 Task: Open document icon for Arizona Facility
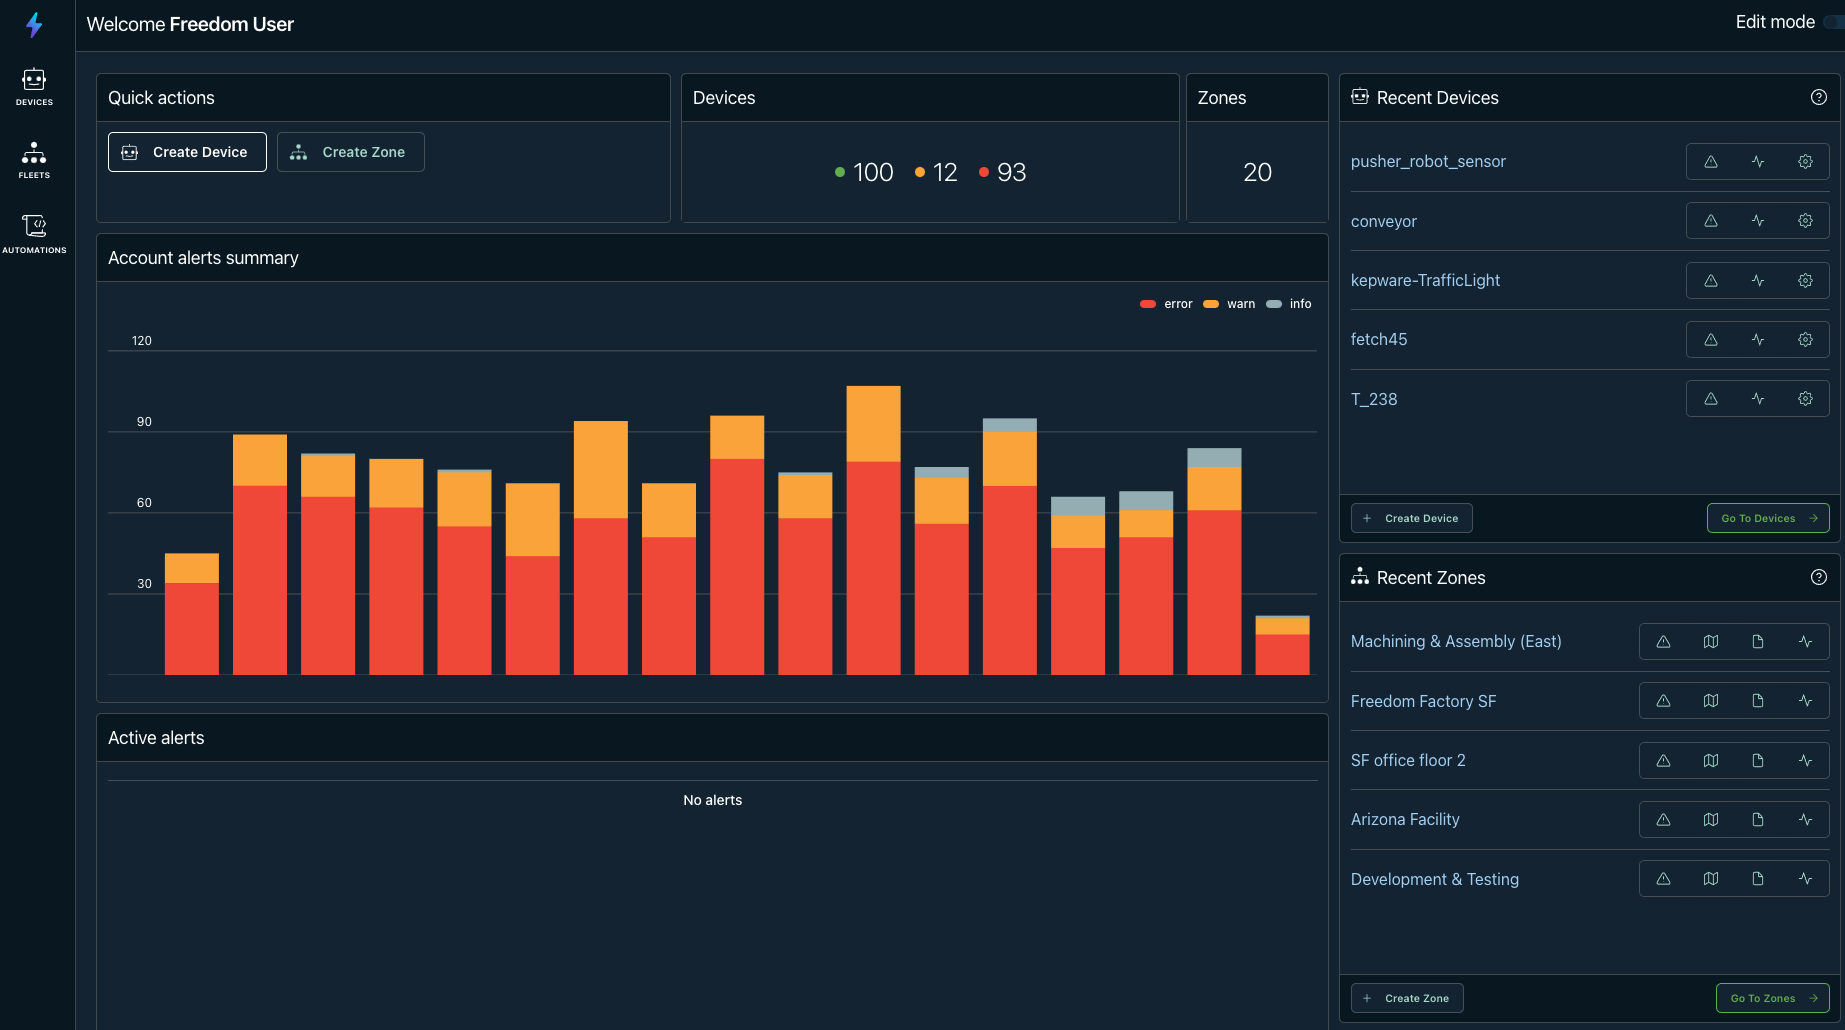tap(1758, 819)
